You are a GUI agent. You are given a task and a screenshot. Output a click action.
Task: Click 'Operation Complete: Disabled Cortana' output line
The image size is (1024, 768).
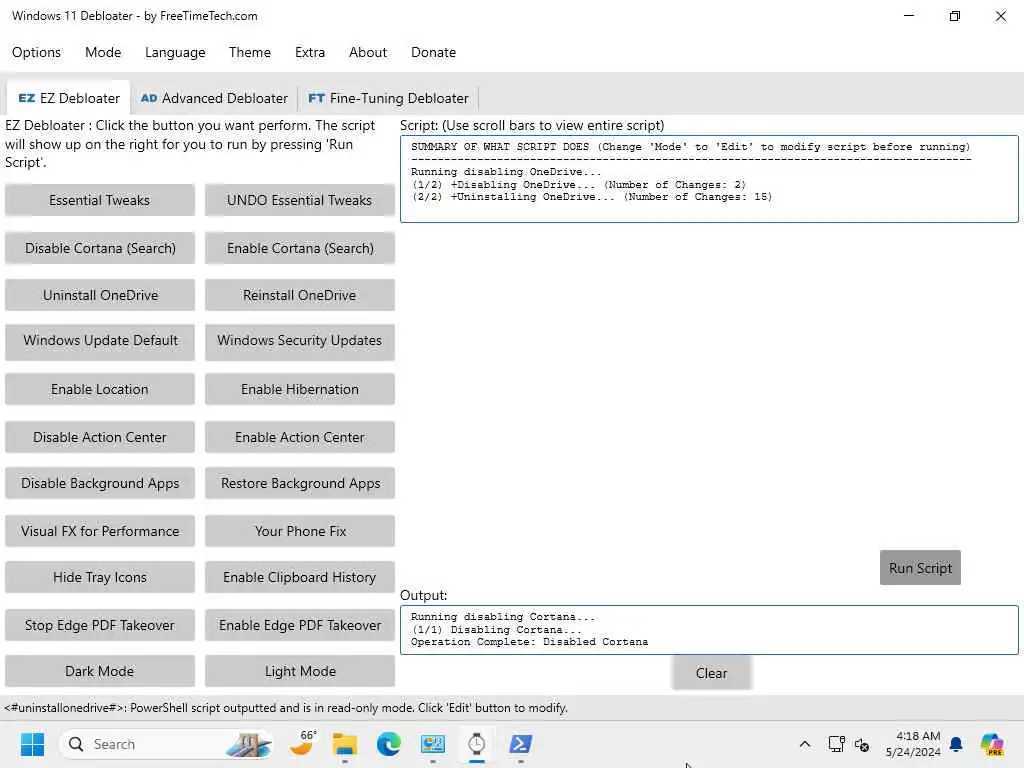pyautogui.click(x=530, y=642)
